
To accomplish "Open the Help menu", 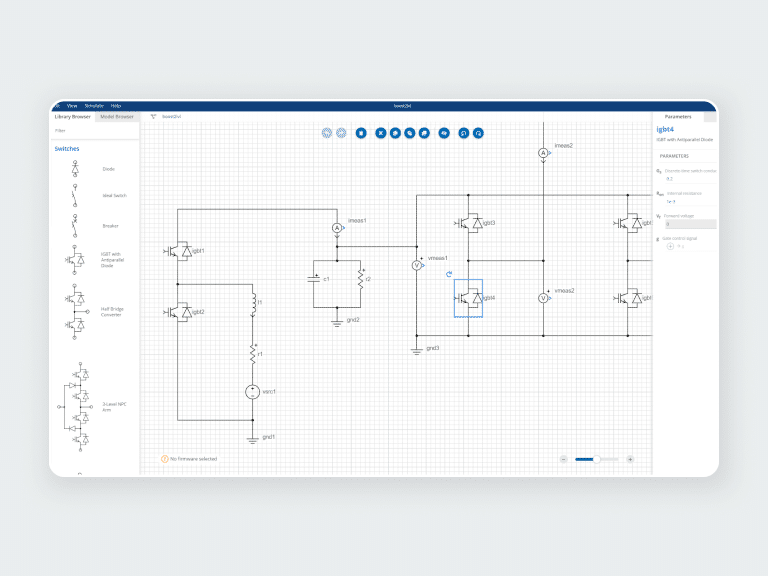I will tap(116, 106).
